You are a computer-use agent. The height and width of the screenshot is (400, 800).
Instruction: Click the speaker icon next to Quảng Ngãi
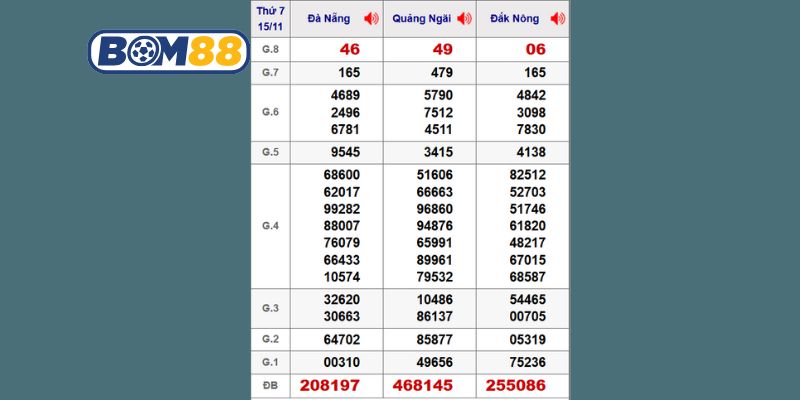[x=464, y=19]
